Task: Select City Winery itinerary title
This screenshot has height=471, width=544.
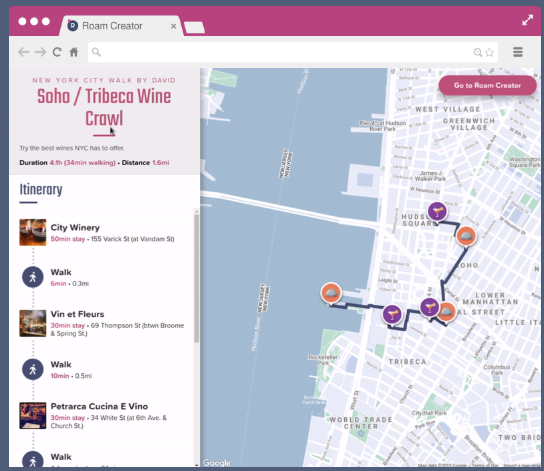Action: tap(75, 228)
